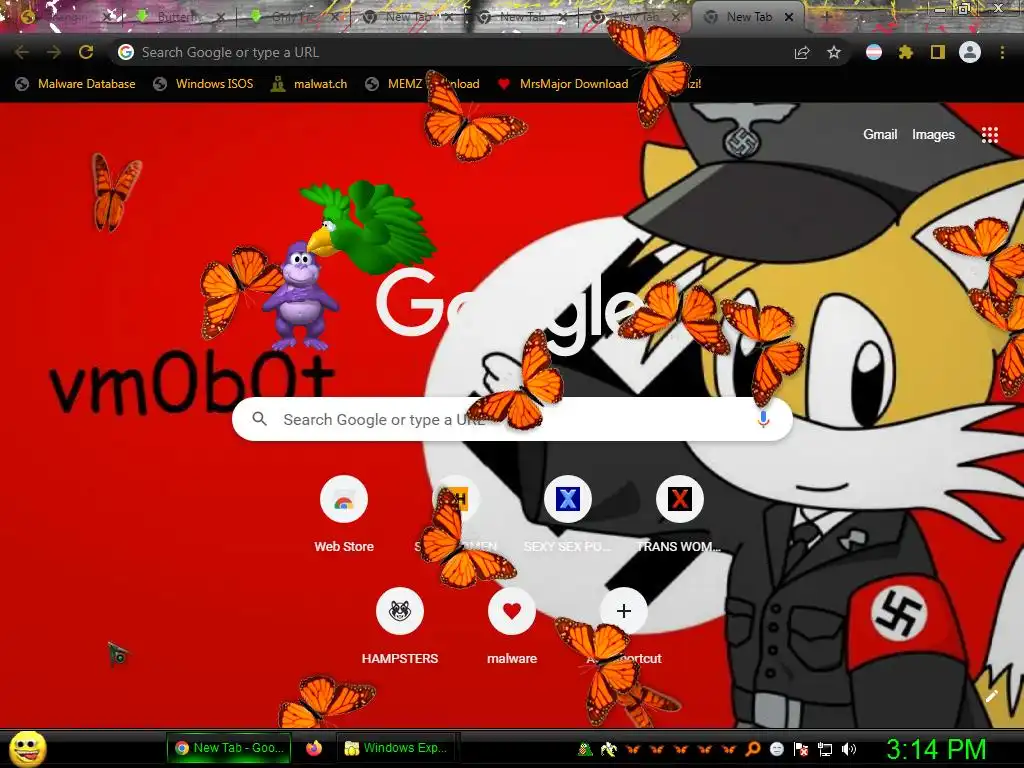The width and height of the screenshot is (1024, 768).
Task: Click the white face tray icon
Action: (x=776, y=749)
